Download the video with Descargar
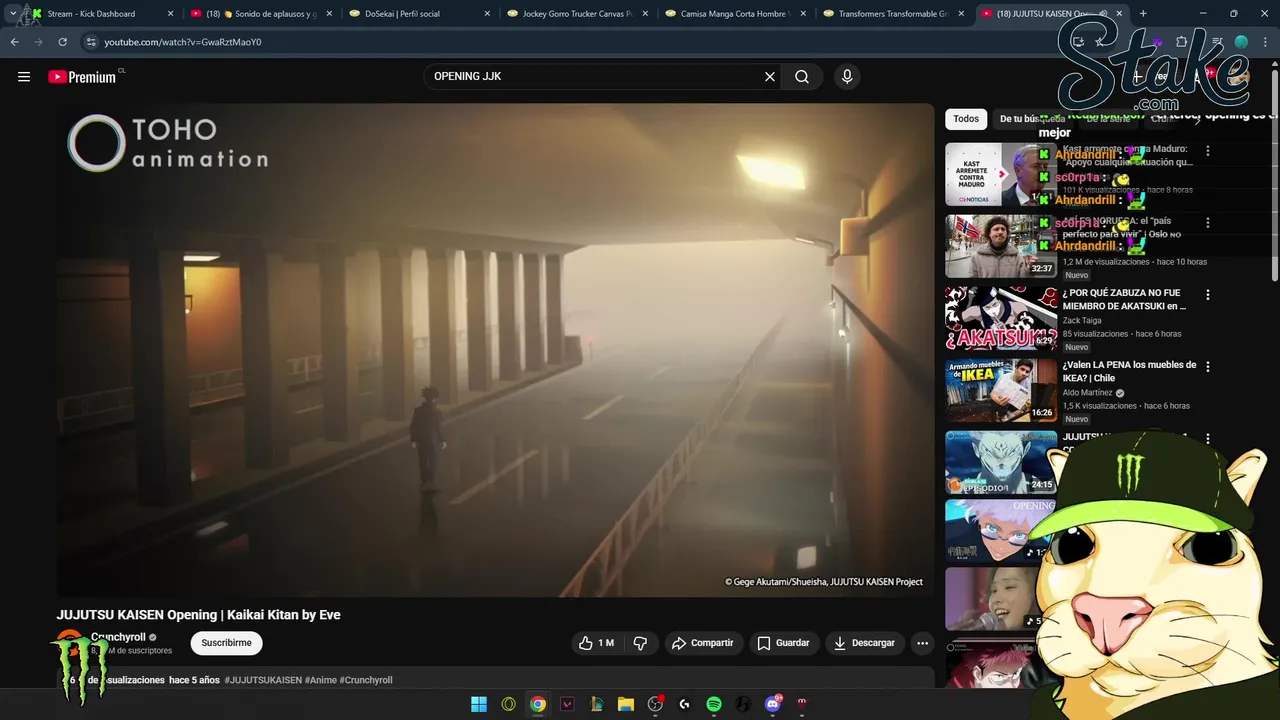 point(865,643)
